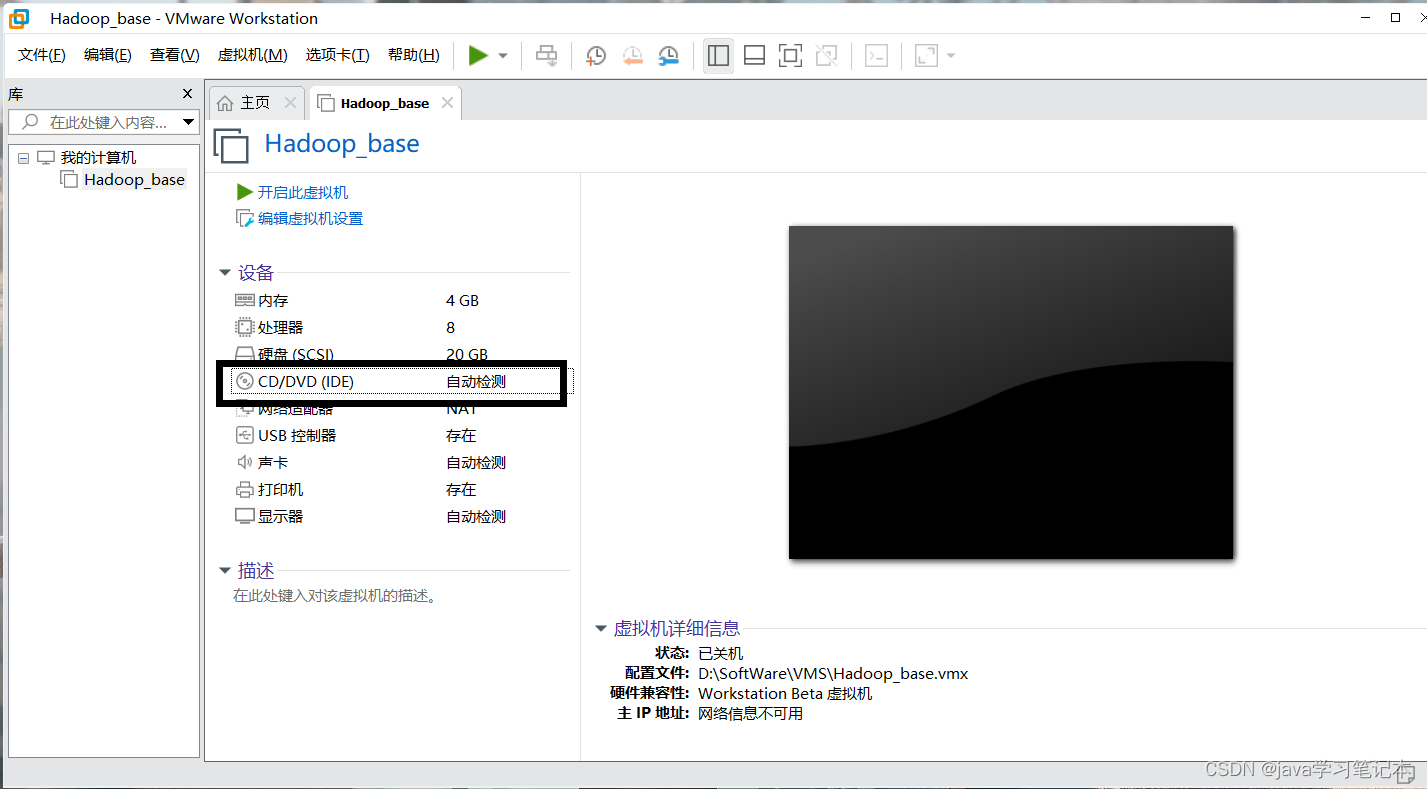Close the 库 library panel
The image size is (1427, 789).
pos(187,94)
